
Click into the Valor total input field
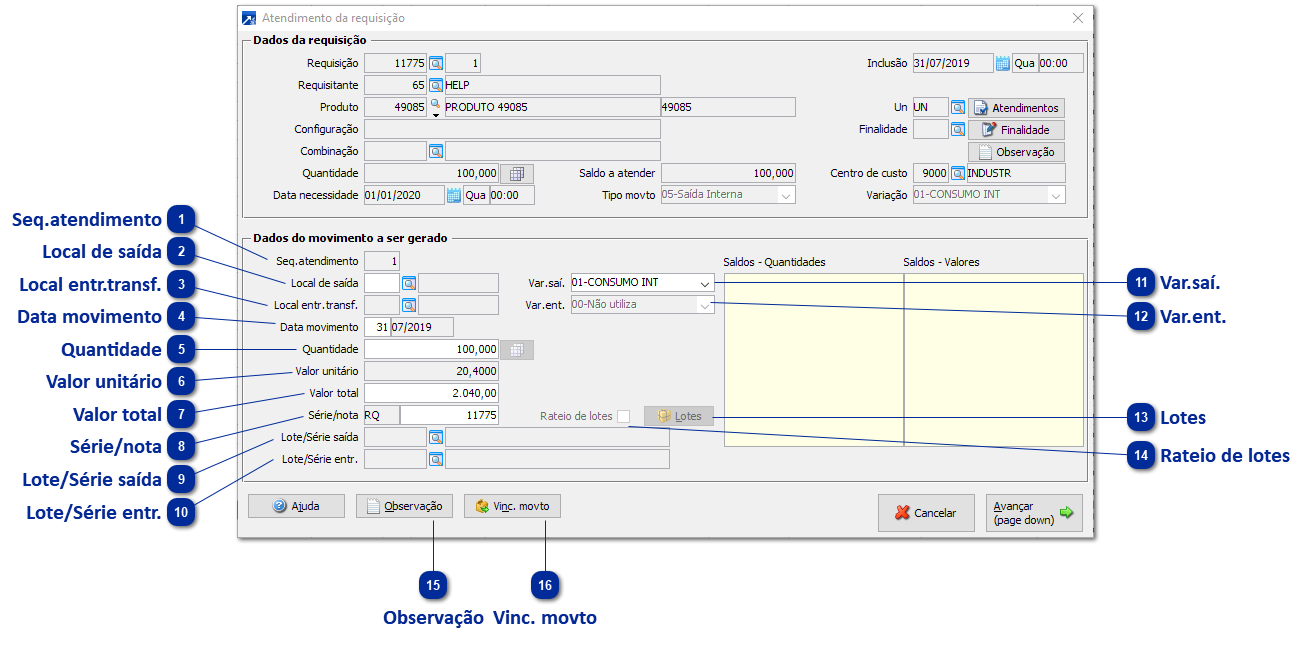(x=431, y=393)
